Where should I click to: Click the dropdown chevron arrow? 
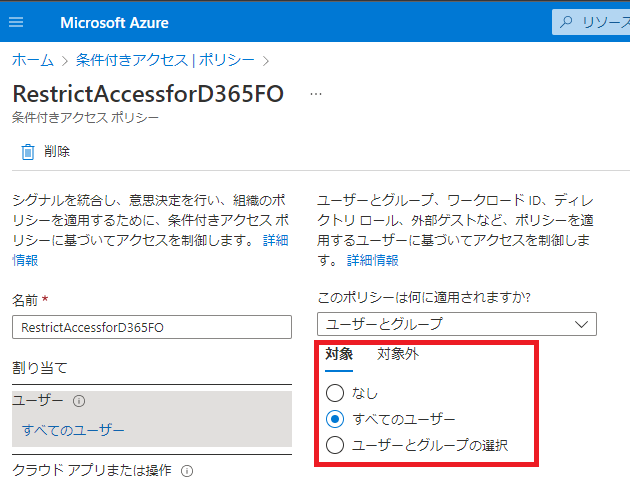pyautogui.click(x=581, y=324)
